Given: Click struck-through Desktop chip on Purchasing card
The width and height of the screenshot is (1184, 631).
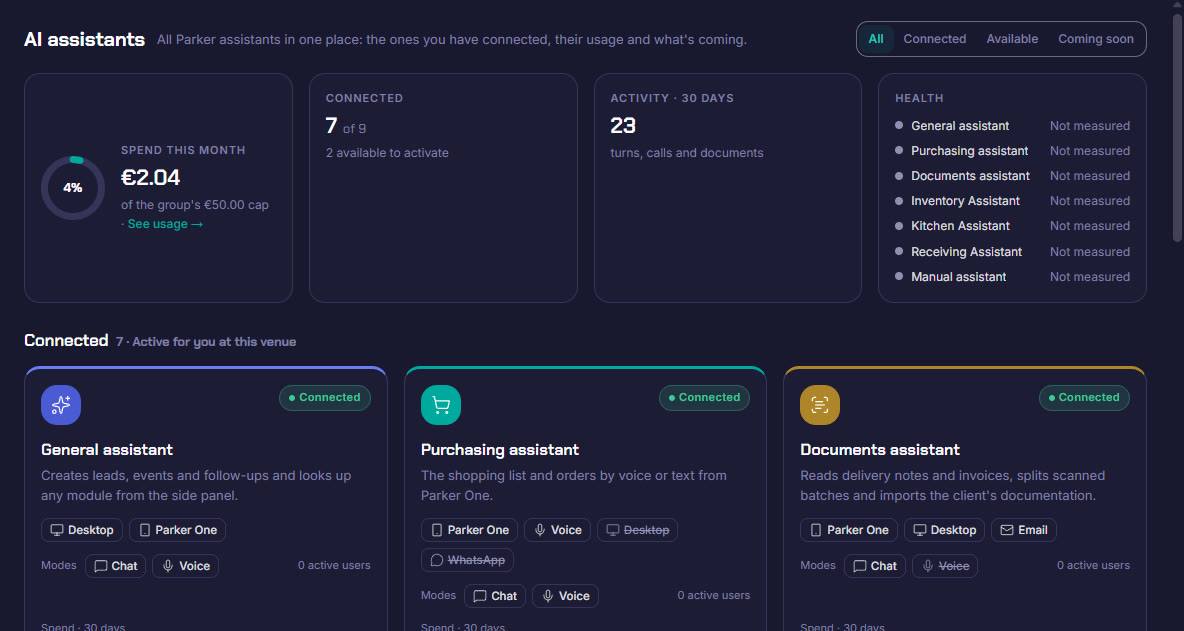Looking at the screenshot, I should 637,530.
